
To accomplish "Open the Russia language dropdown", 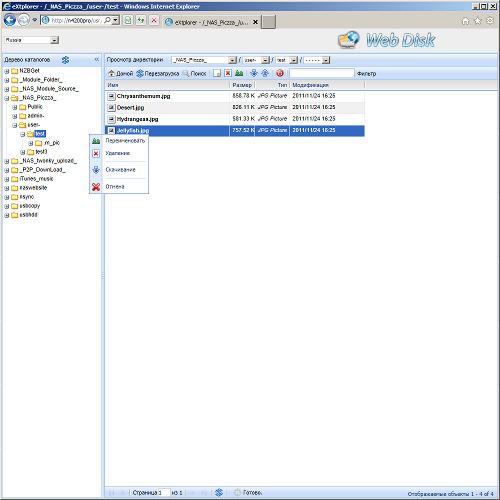I will [x=54, y=40].
